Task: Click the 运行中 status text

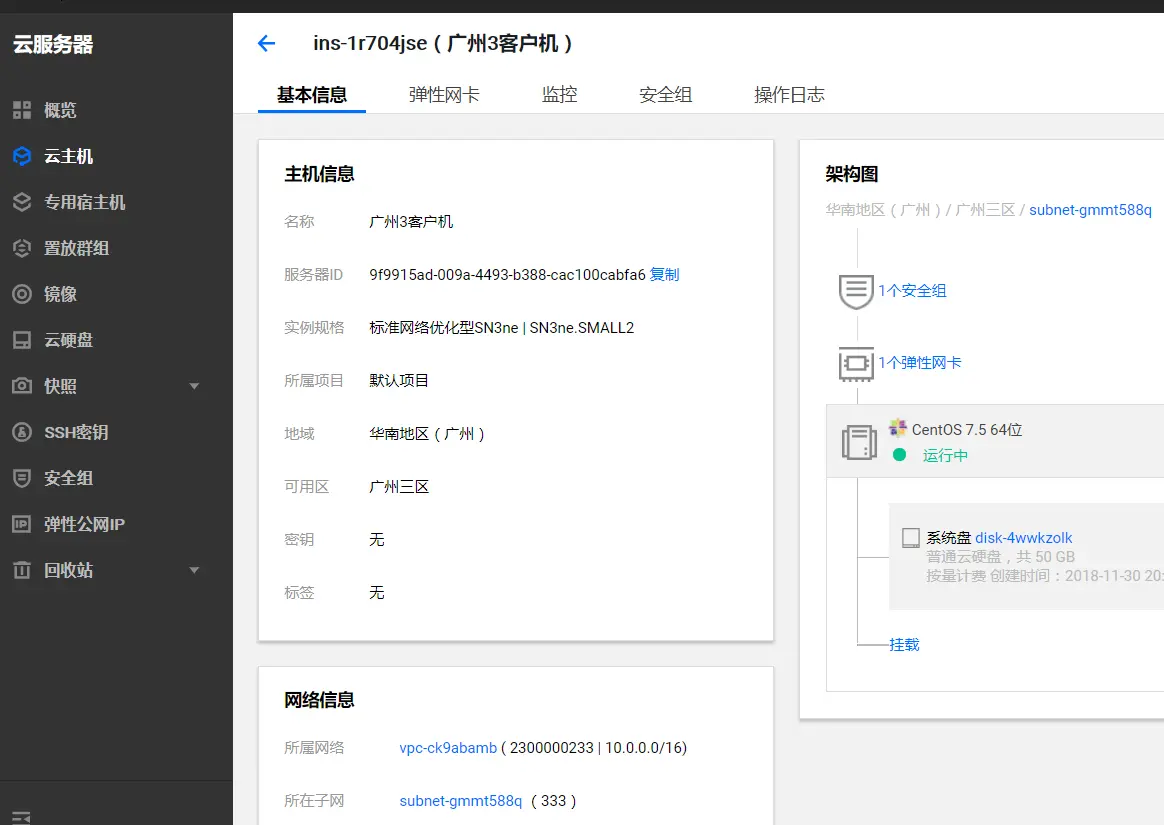Action: coord(945,455)
